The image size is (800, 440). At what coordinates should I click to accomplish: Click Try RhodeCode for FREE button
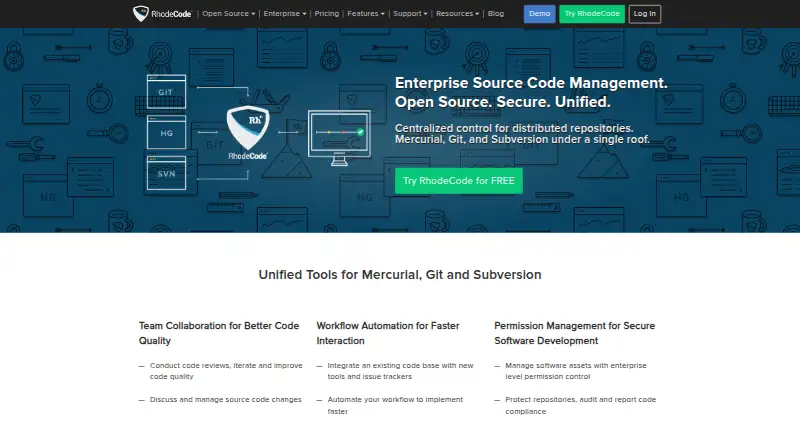pyautogui.click(x=459, y=181)
